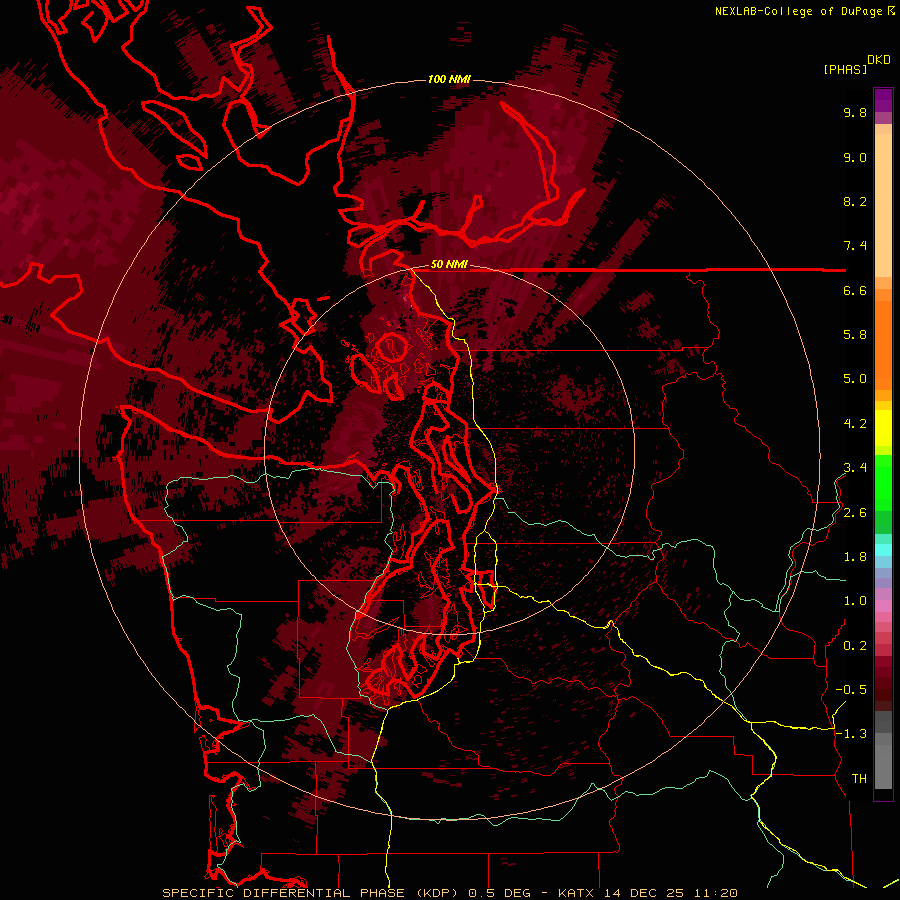Click the 0.2 legend value

point(855,646)
